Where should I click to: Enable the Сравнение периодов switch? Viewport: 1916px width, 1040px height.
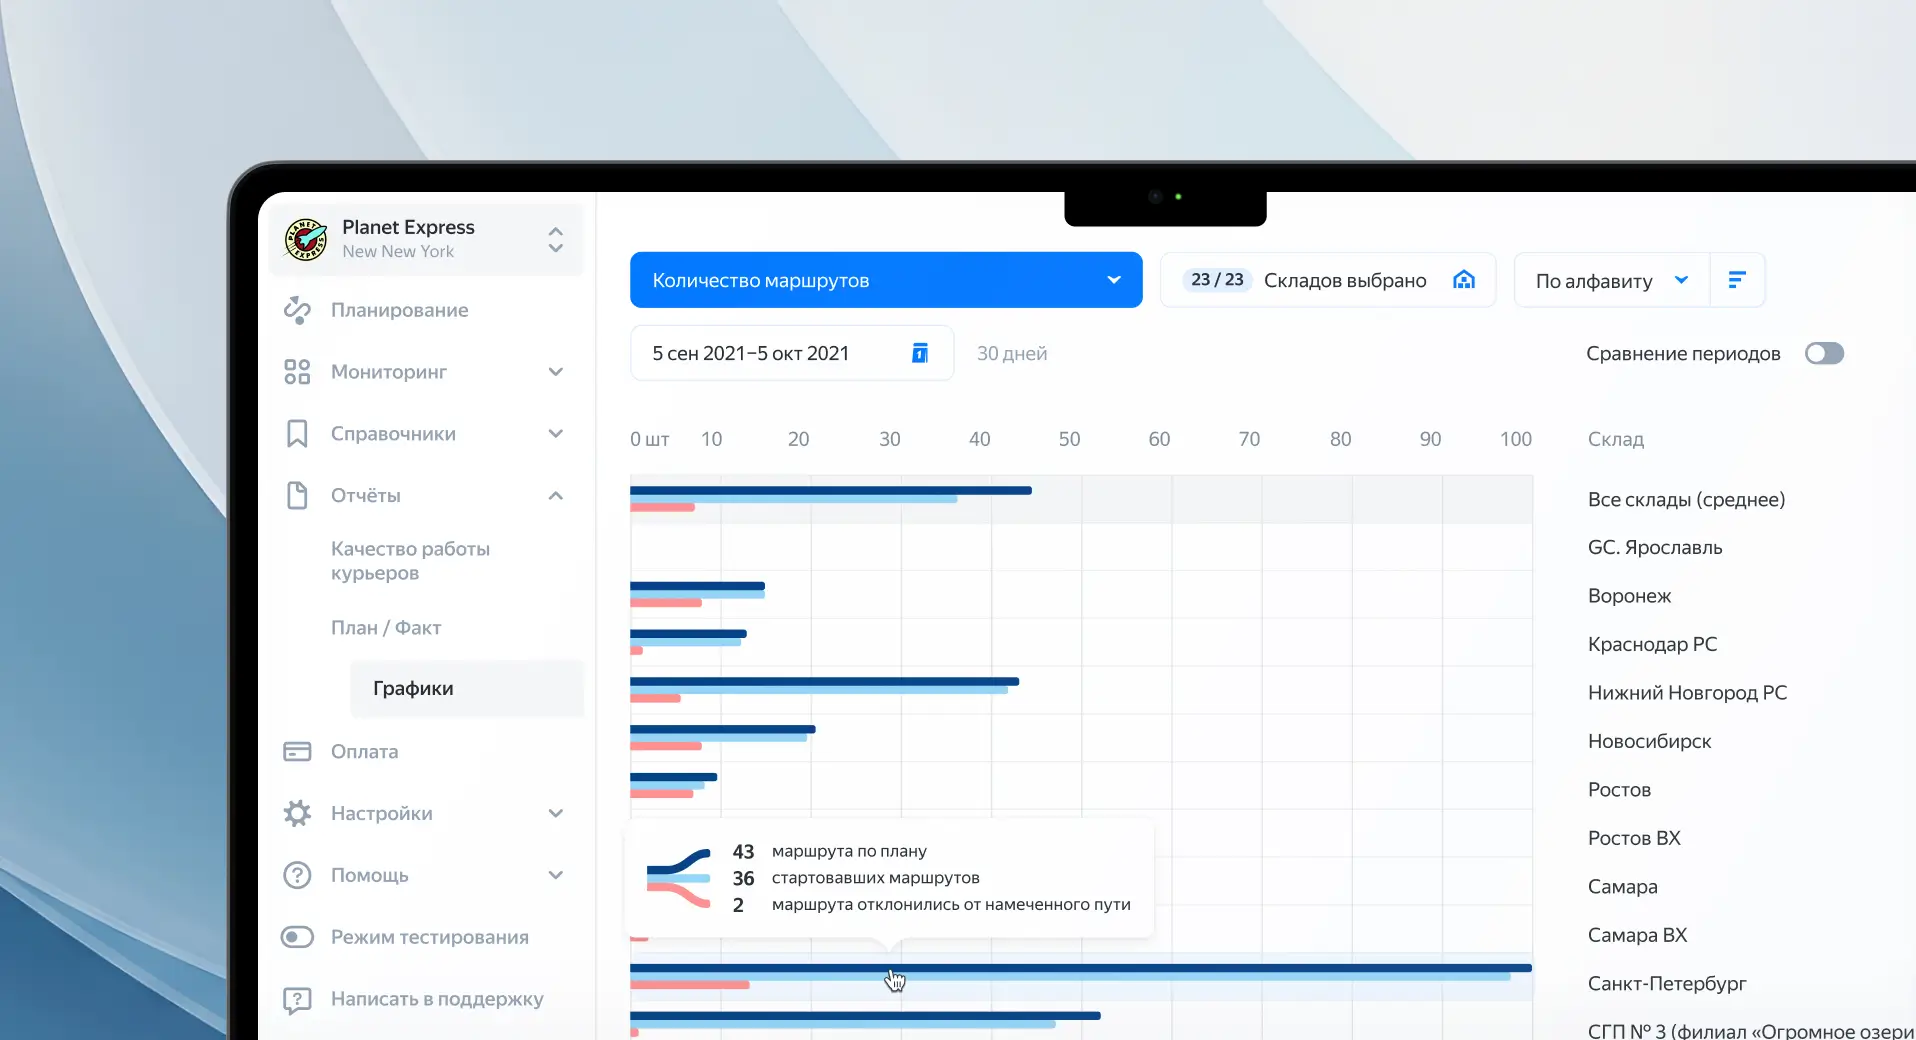[x=1824, y=353]
